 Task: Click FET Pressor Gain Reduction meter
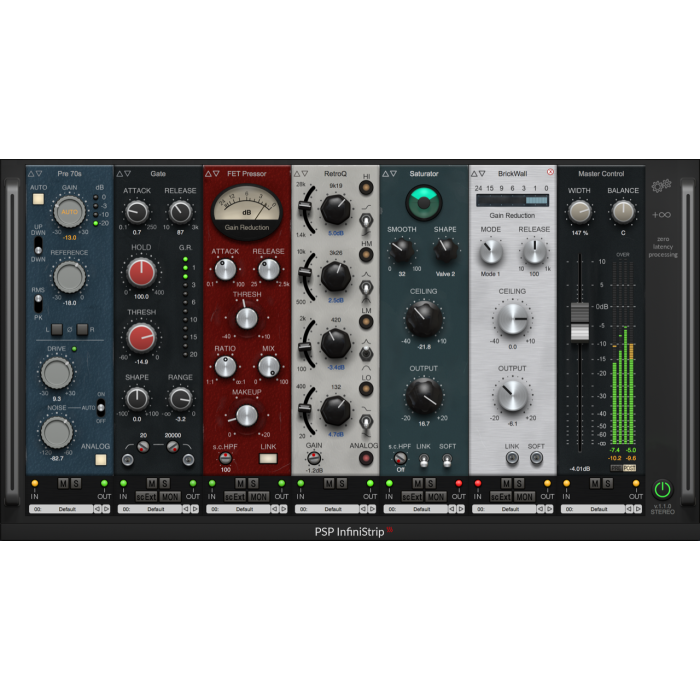point(246,213)
